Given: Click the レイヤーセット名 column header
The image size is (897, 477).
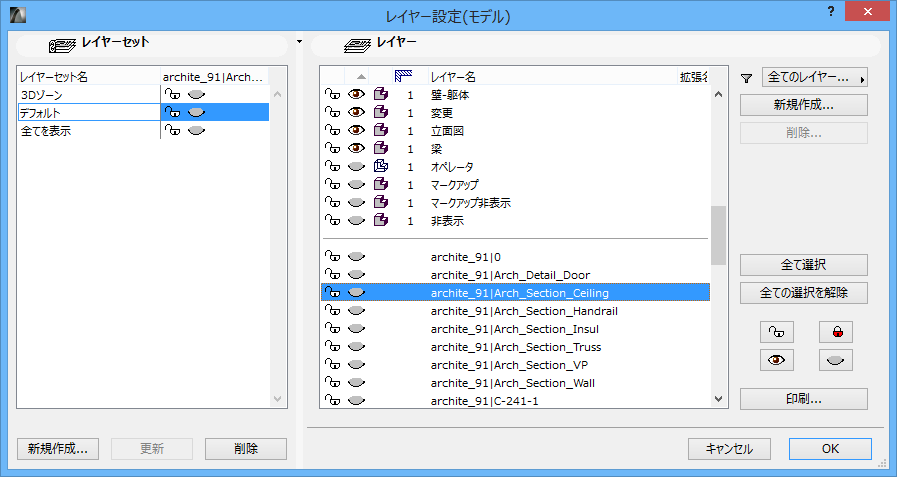Looking at the screenshot, I should [x=54, y=77].
